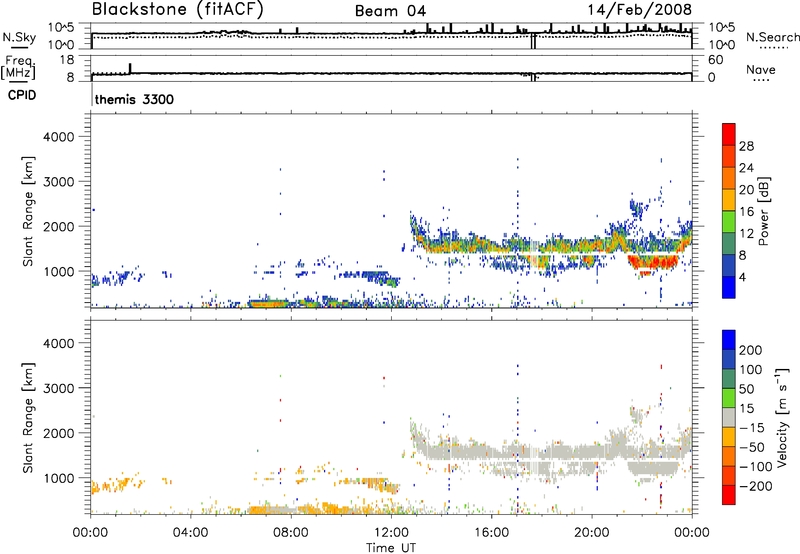Click the Slant Range label of velocity panel
This screenshot has width=800, height=554.
coord(28,418)
